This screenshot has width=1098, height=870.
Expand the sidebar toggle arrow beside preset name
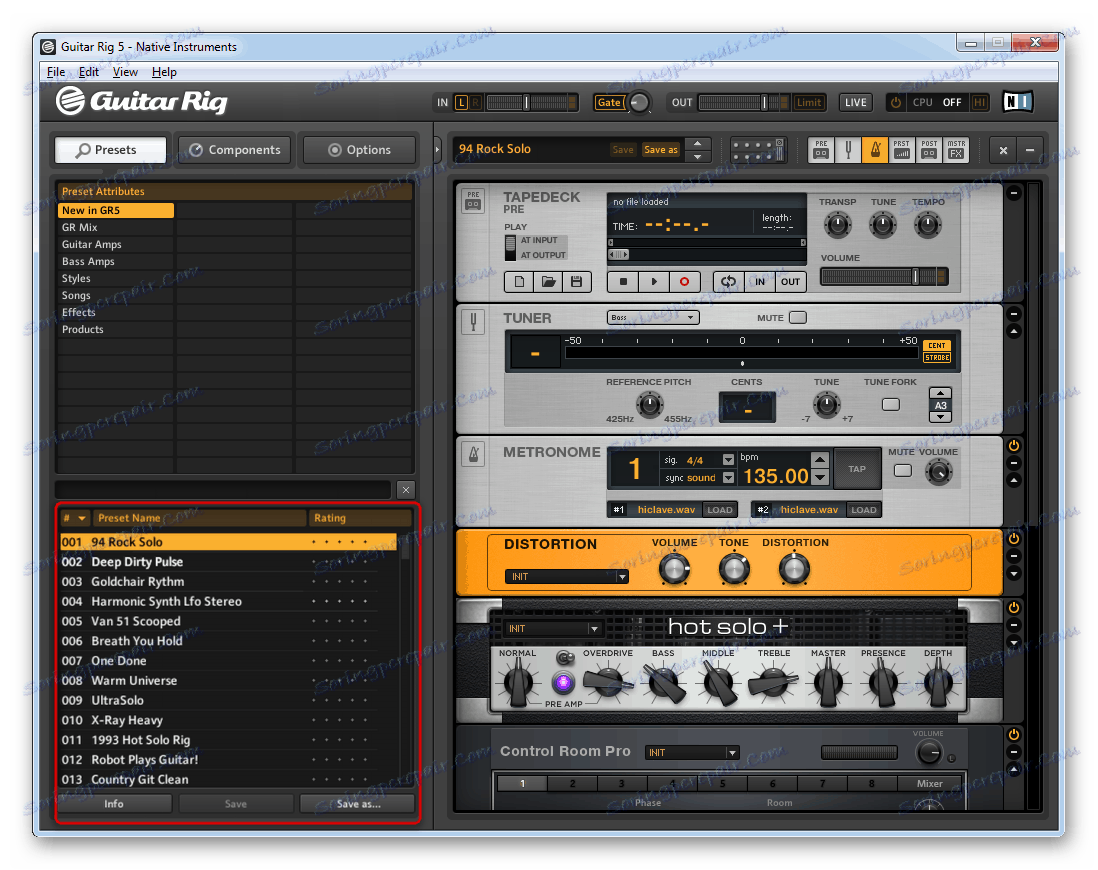(x=438, y=149)
